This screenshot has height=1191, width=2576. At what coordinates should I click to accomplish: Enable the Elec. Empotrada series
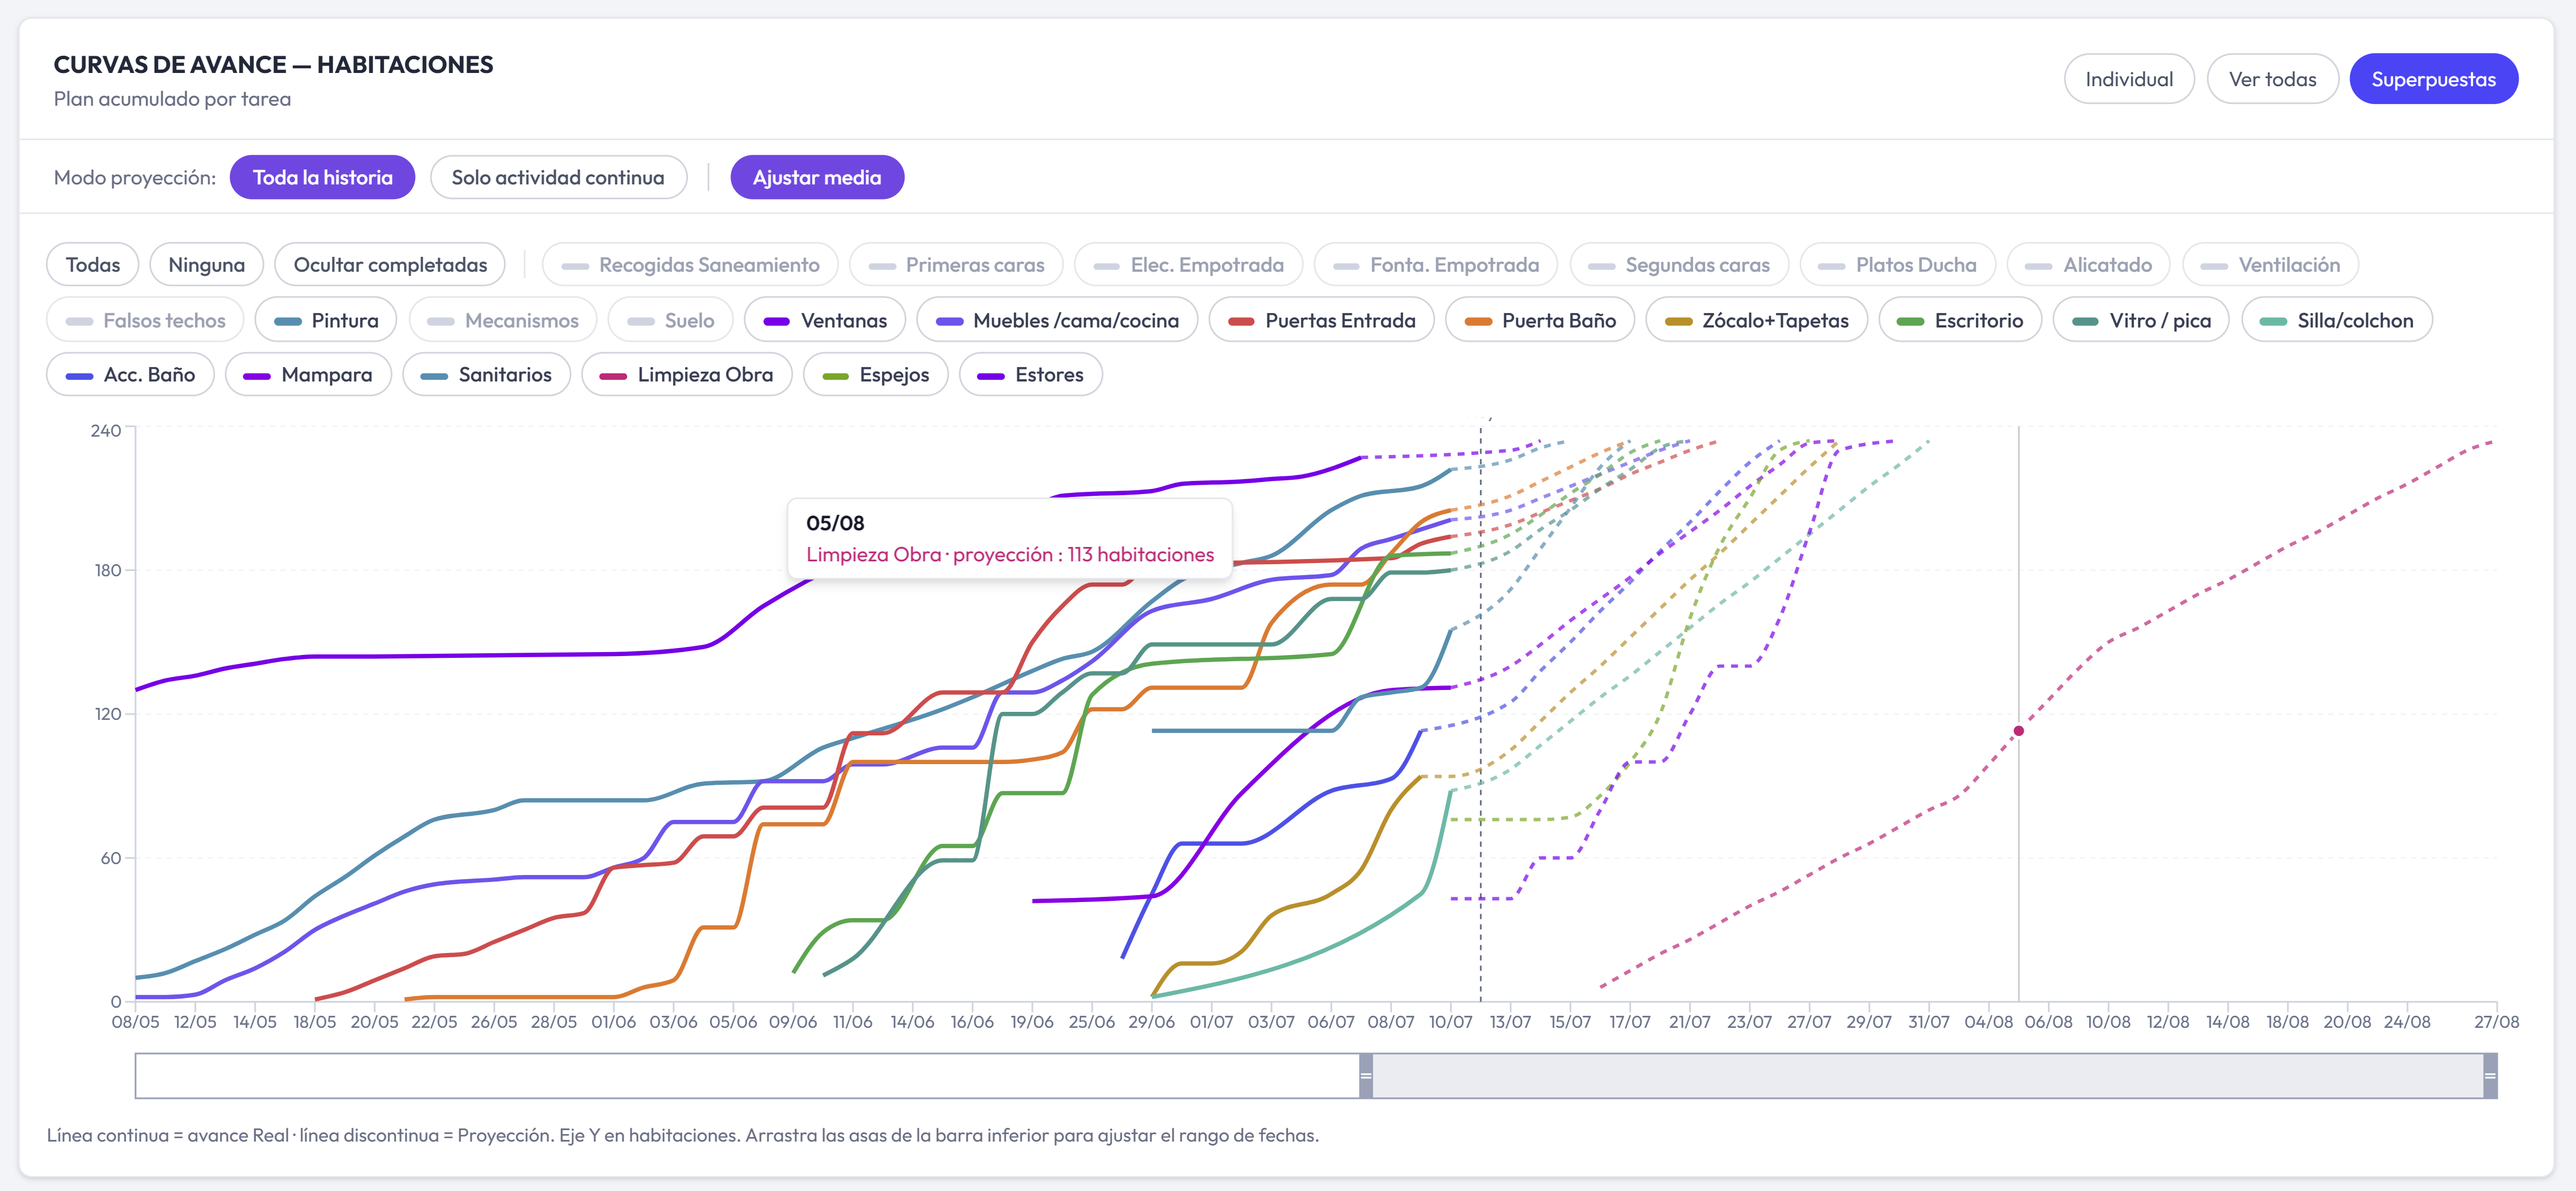[x=1188, y=265]
